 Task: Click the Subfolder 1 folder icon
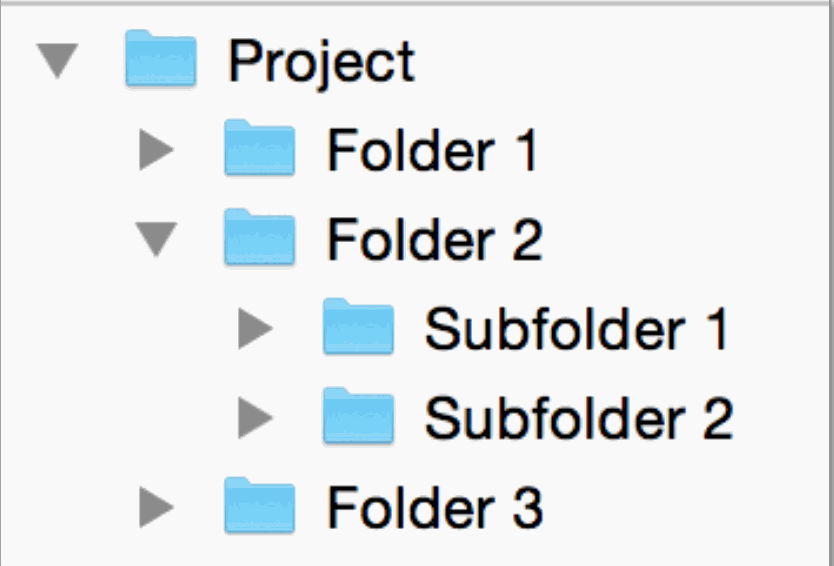(358, 327)
